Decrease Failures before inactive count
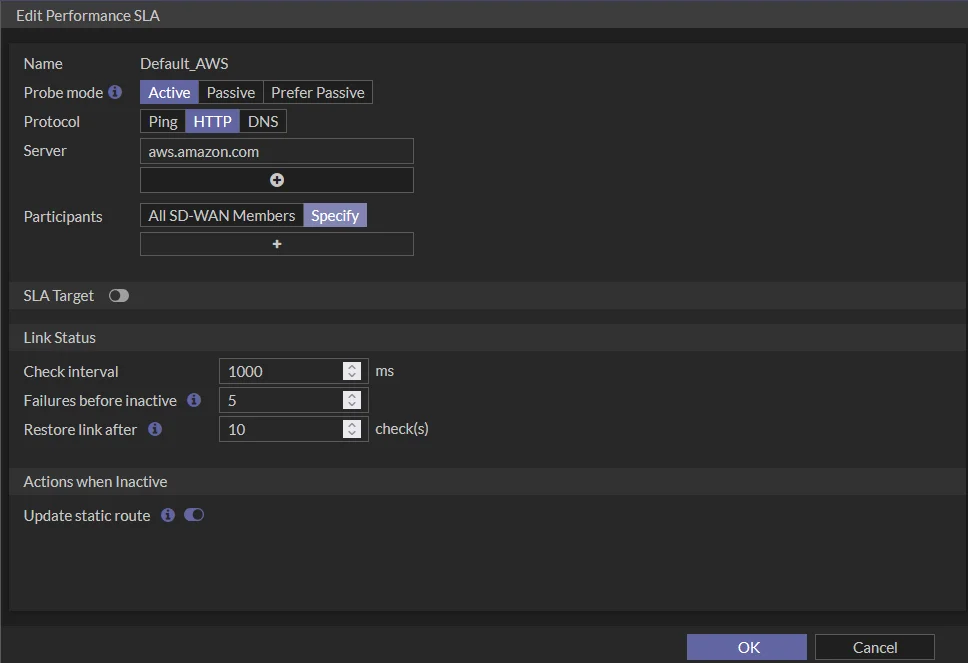The width and height of the screenshot is (968, 663). pyautogui.click(x=352, y=404)
